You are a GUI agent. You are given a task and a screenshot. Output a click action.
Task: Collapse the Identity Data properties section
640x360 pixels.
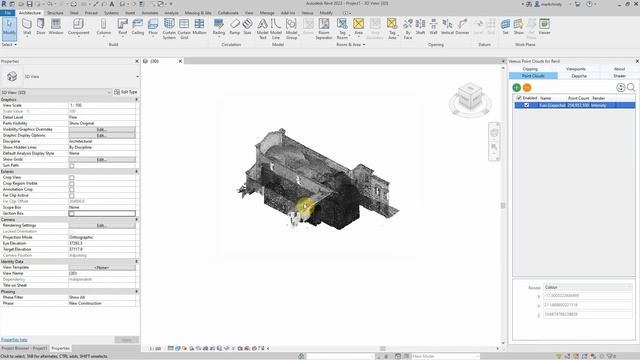coord(137,261)
